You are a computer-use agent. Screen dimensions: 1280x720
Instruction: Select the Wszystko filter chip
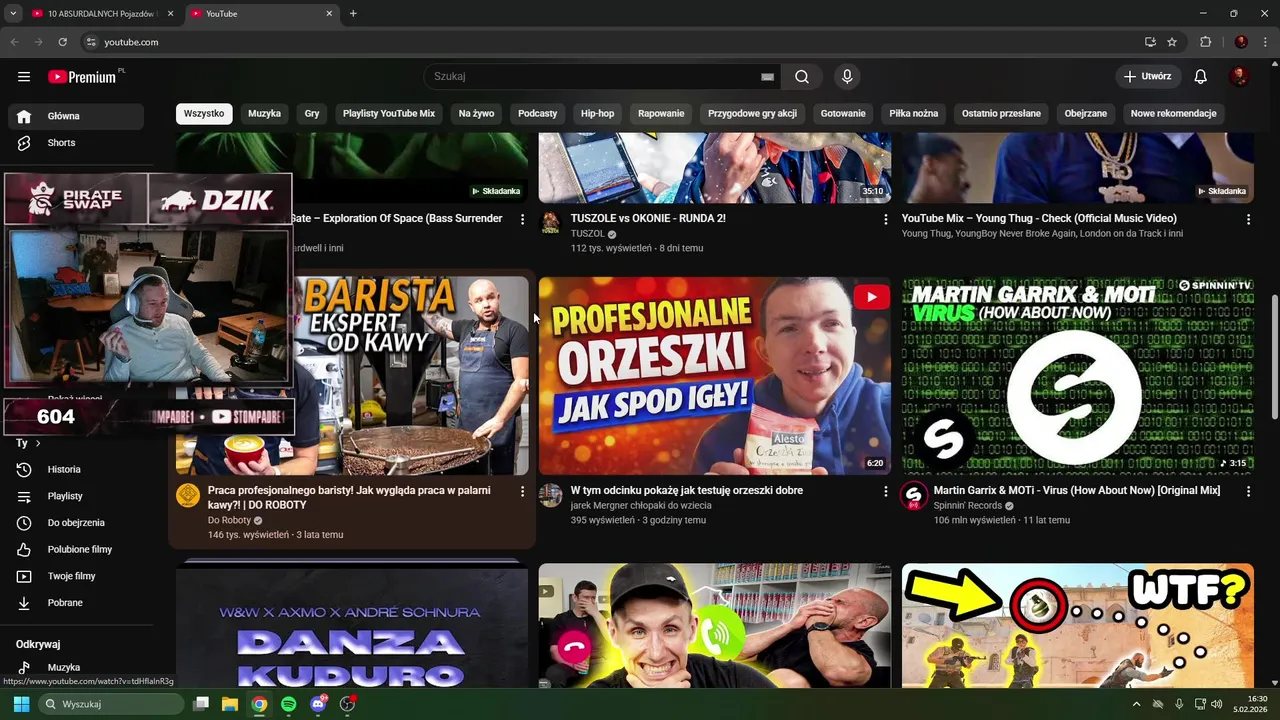(204, 114)
